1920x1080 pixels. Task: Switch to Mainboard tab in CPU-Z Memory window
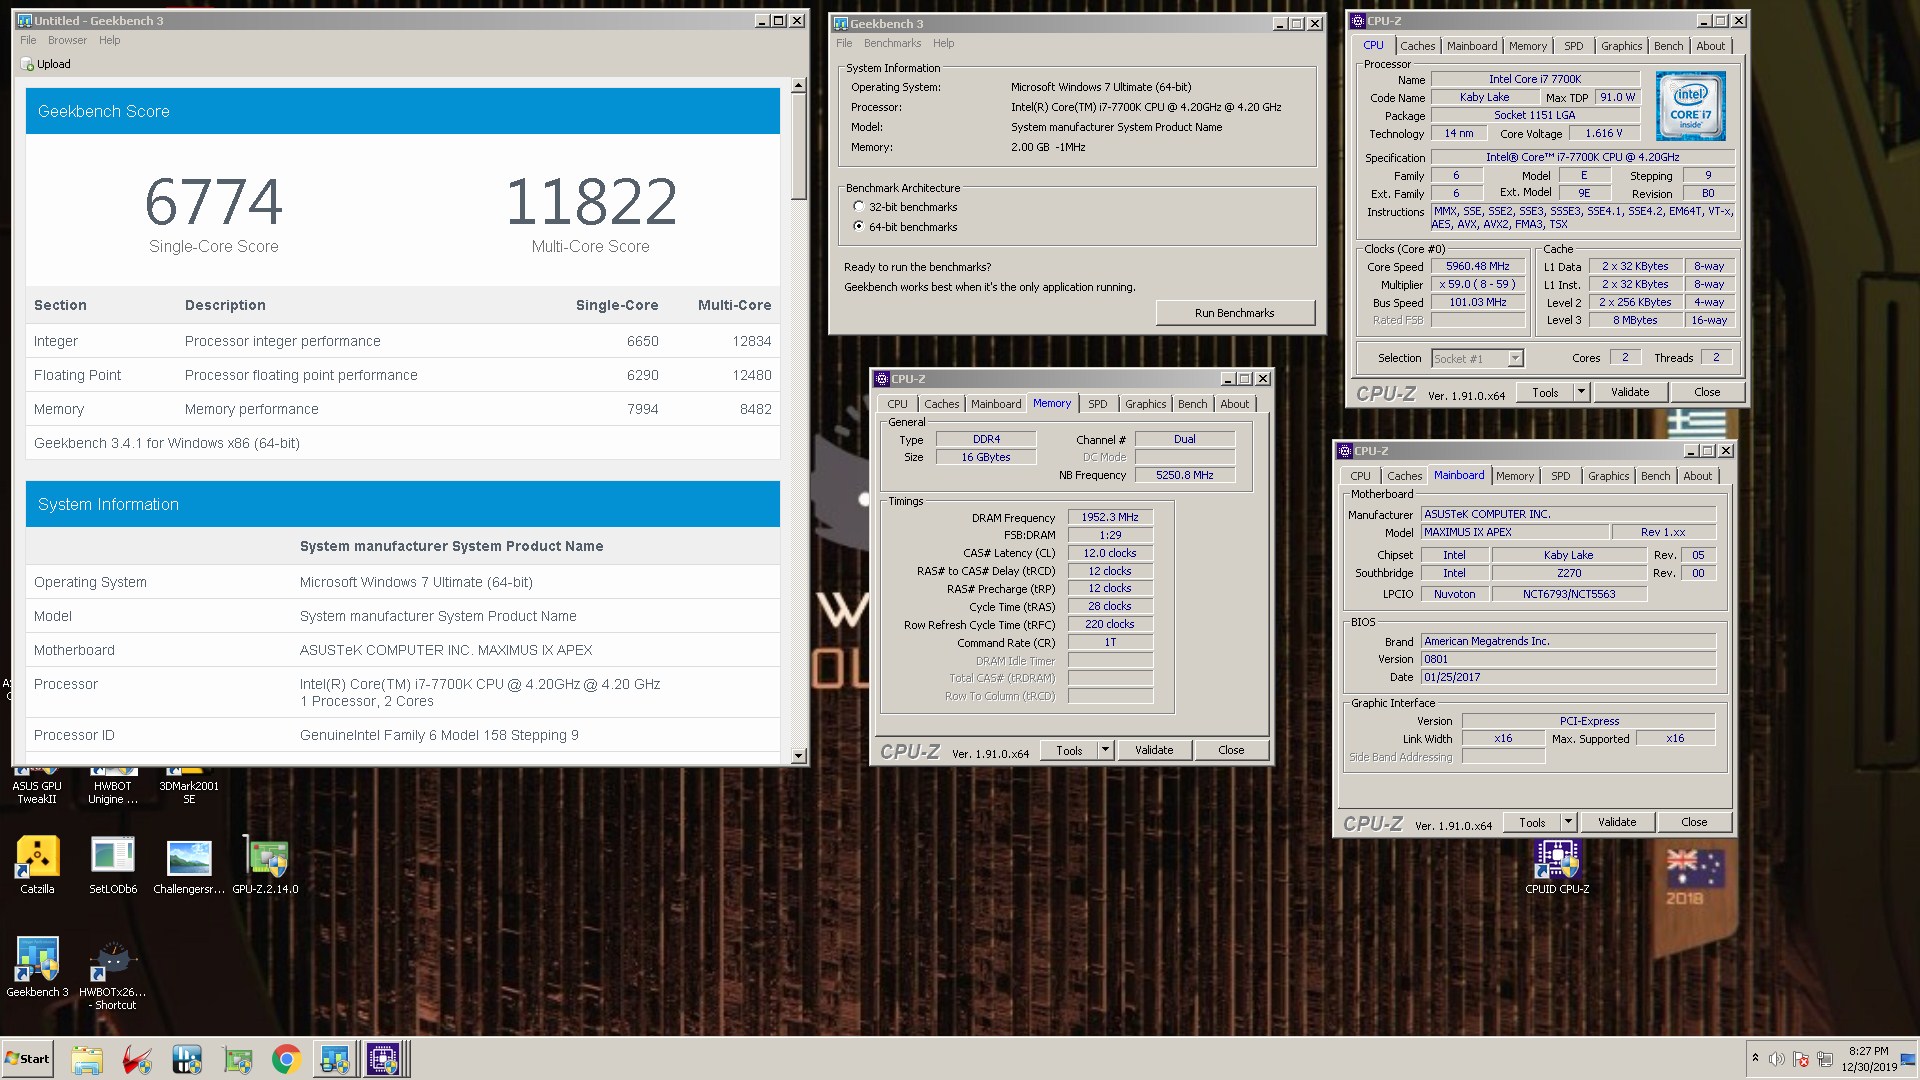click(996, 404)
